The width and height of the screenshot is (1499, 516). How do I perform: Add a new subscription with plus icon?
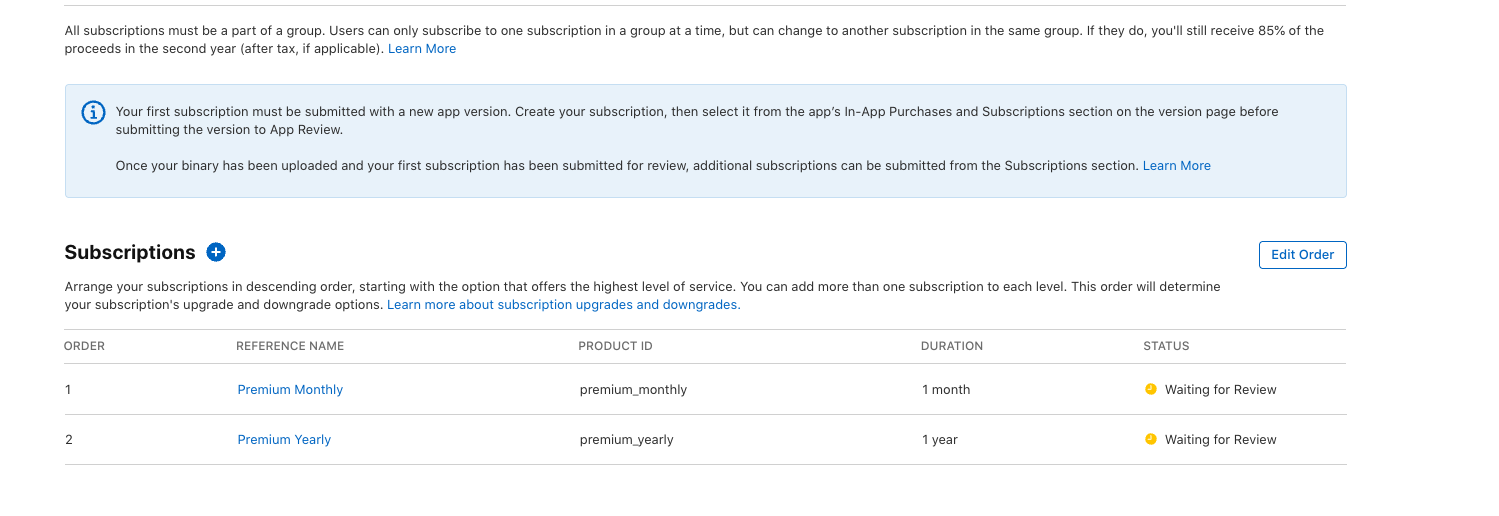point(216,252)
